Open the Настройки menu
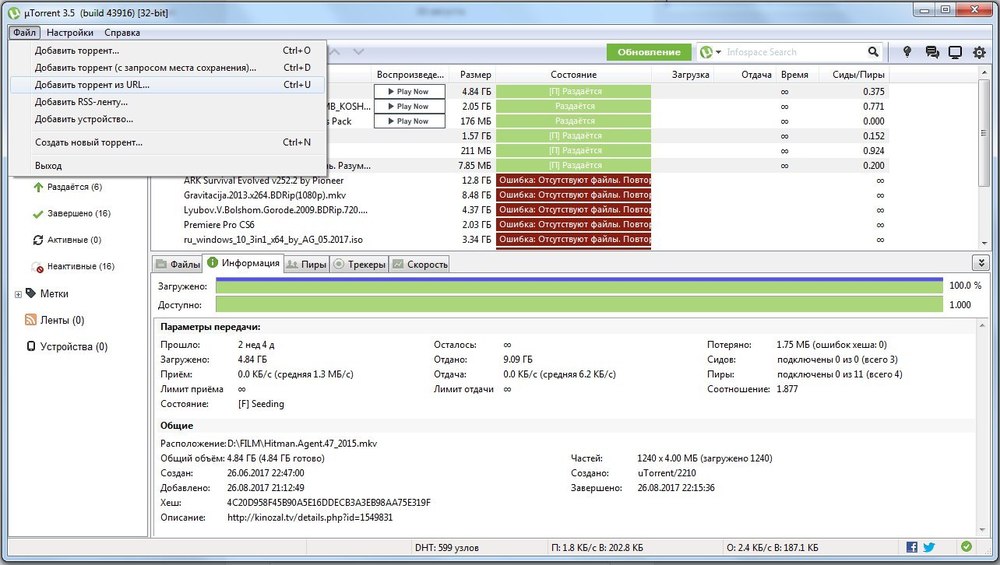 click(x=71, y=33)
